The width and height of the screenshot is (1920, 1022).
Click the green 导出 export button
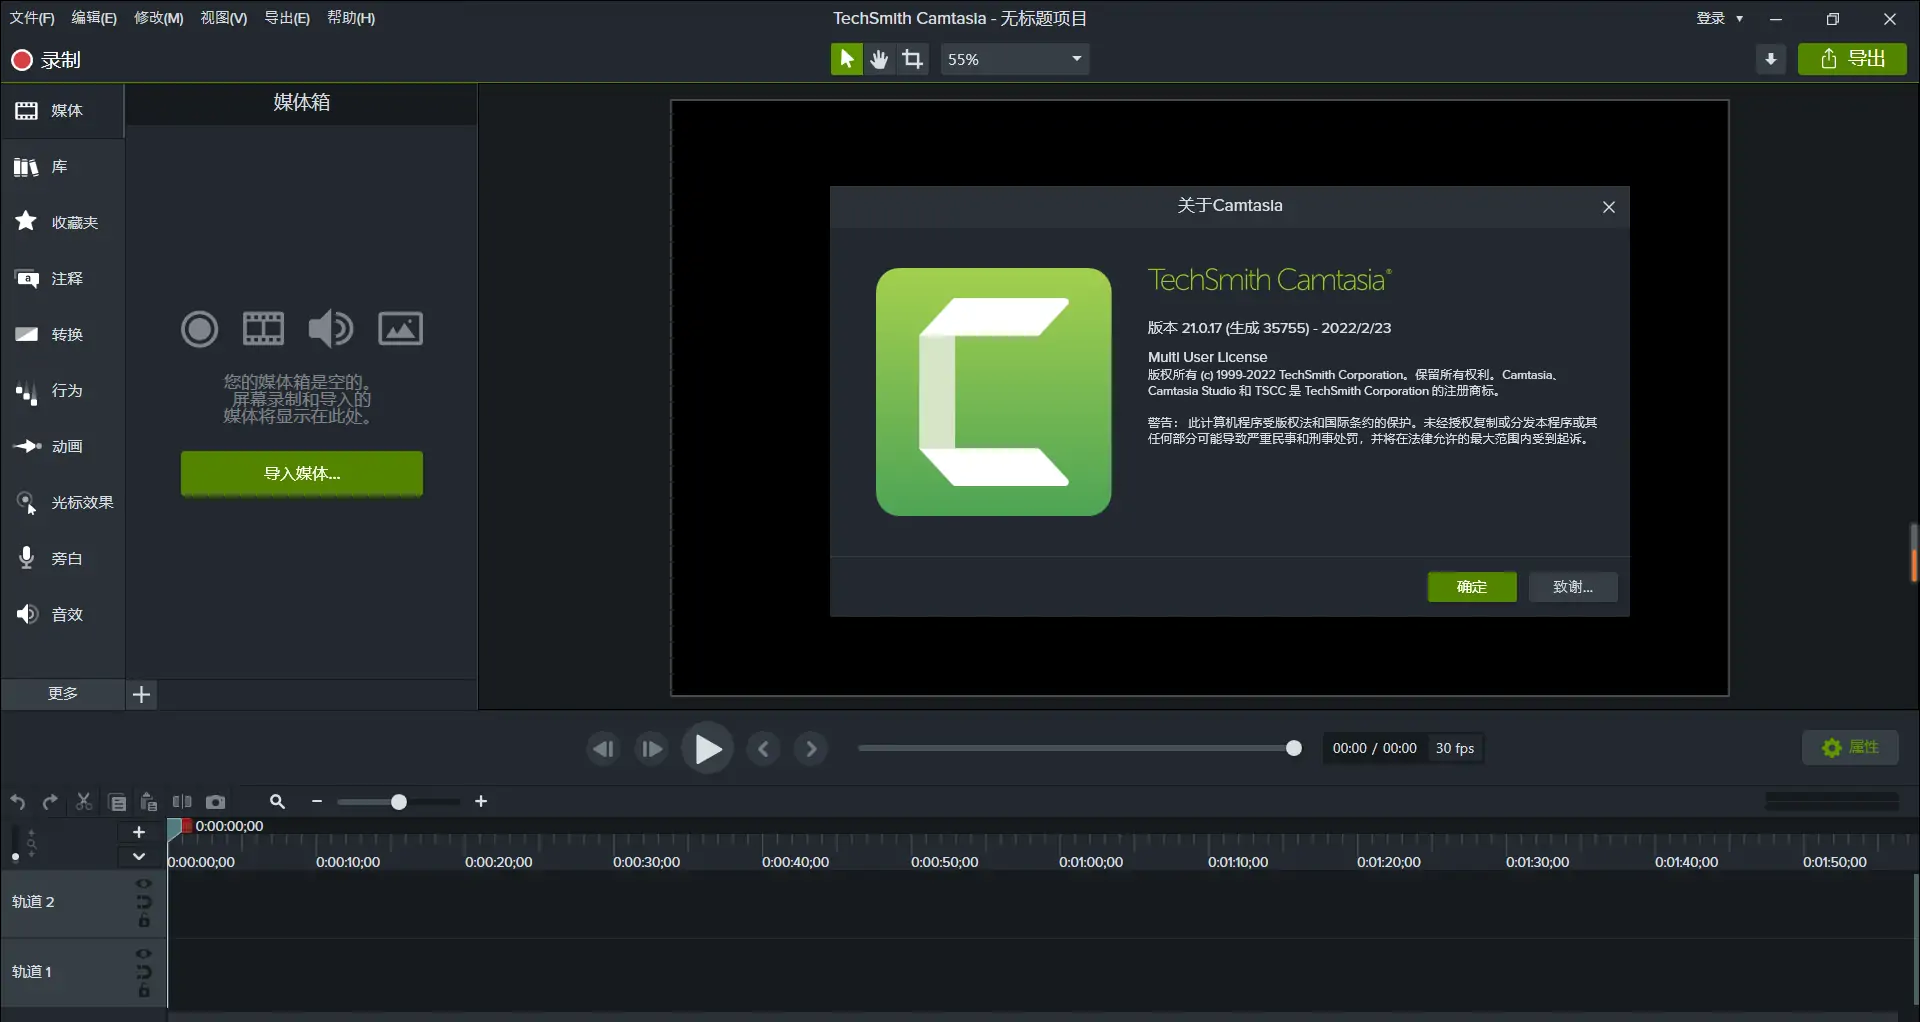(x=1852, y=59)
